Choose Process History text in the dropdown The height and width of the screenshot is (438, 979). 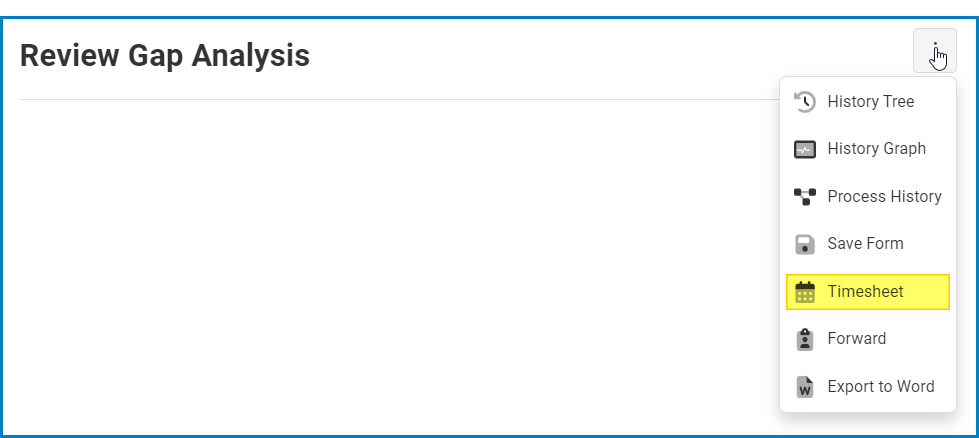click(884, 197)
